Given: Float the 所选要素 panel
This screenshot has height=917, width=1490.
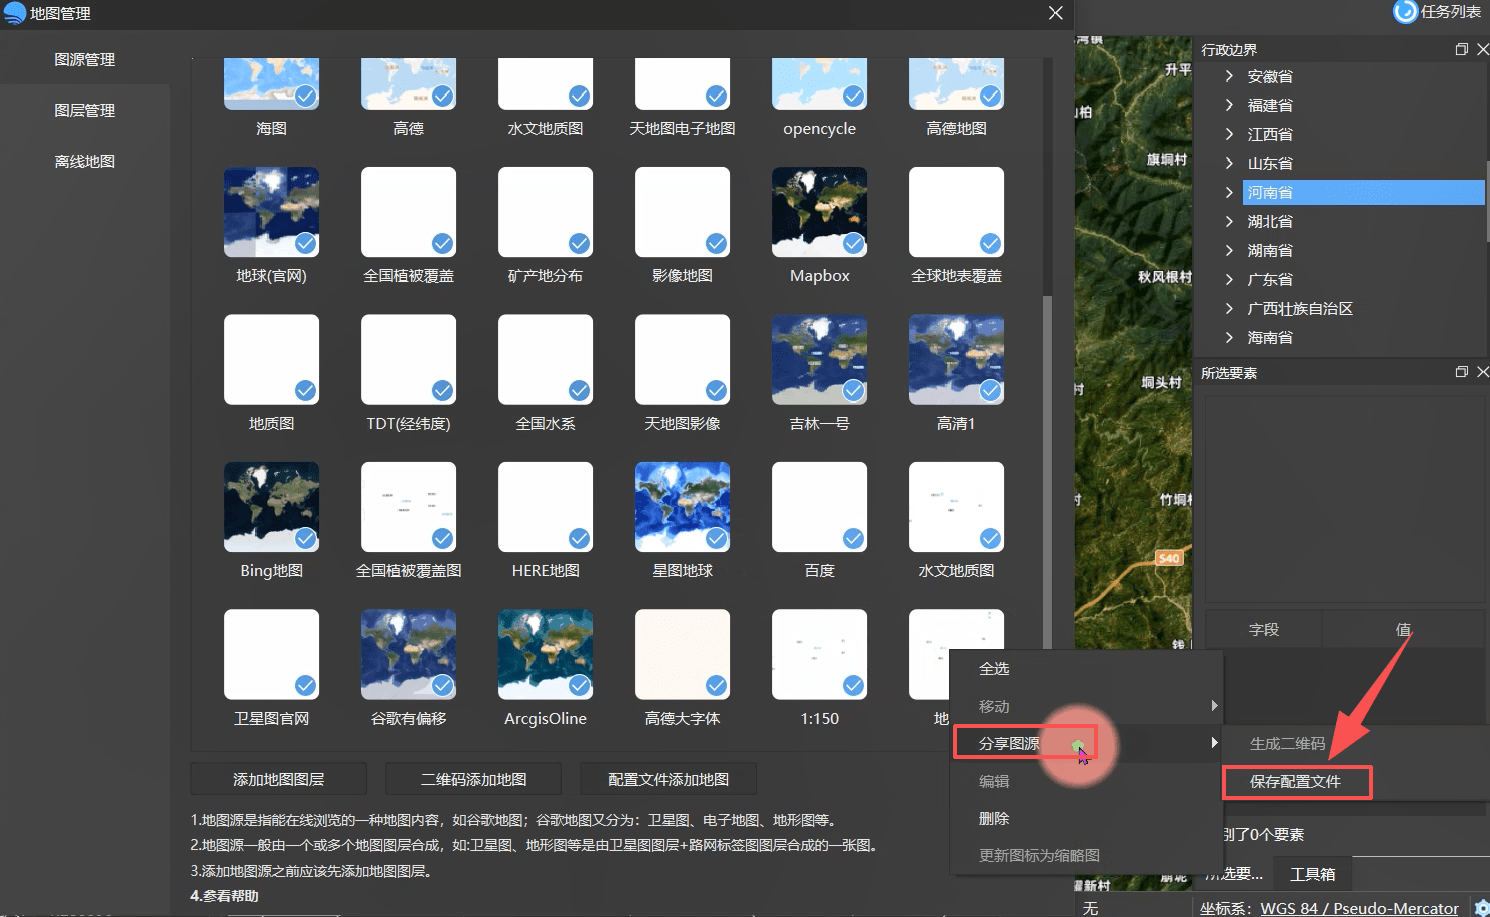Looking at the screenshot, I should click(1461, 372).
